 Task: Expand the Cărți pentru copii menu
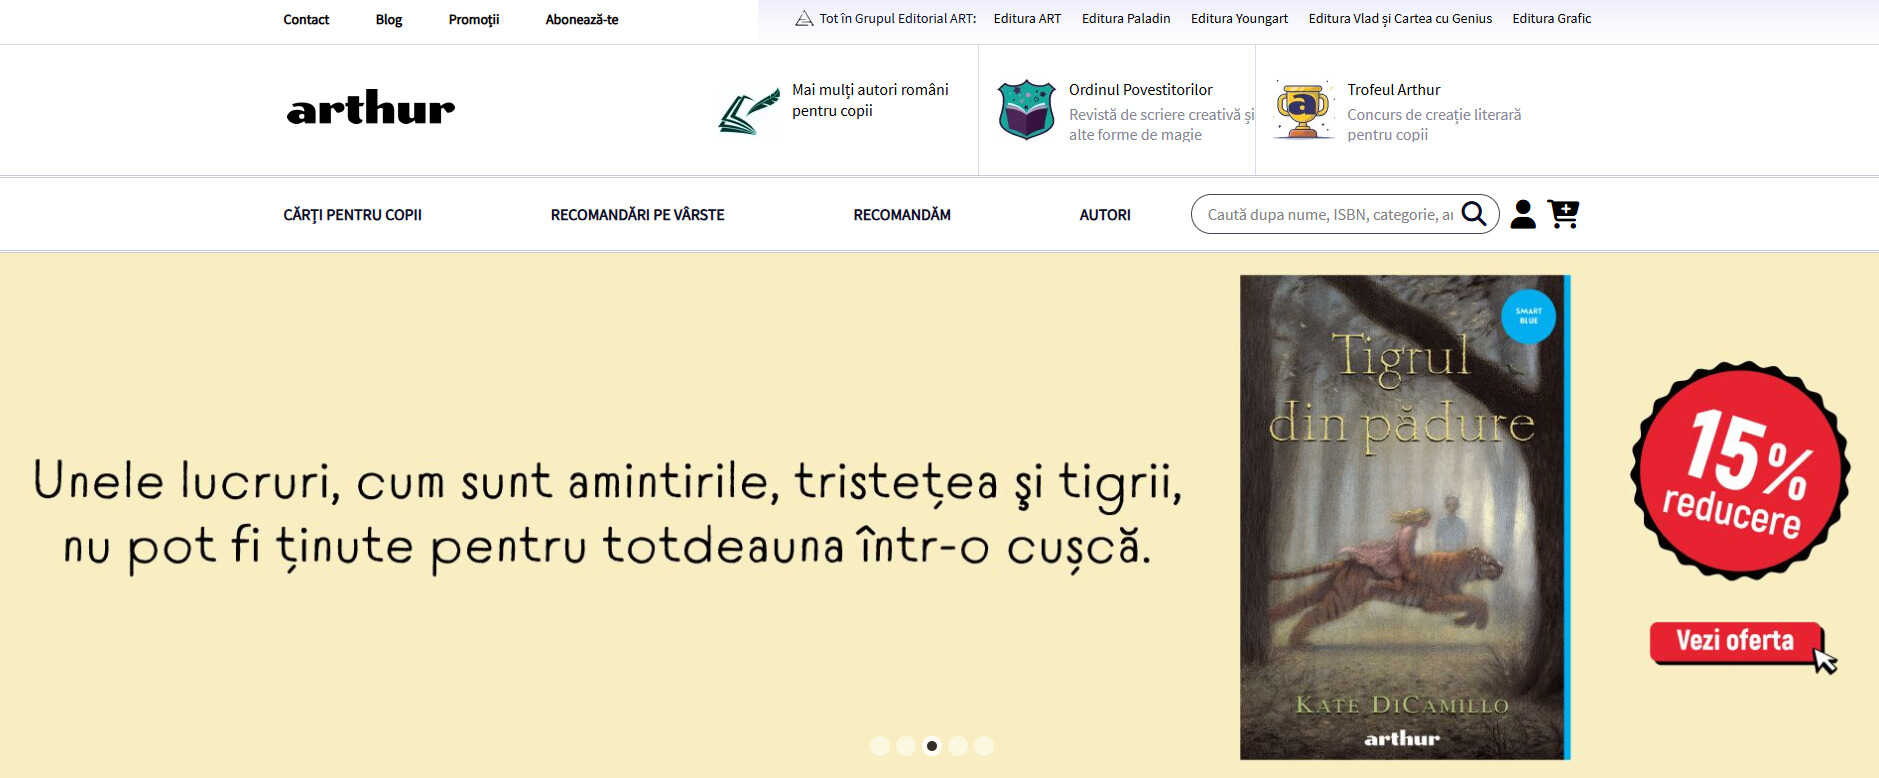pyautogui.click(x=352, y=215)
